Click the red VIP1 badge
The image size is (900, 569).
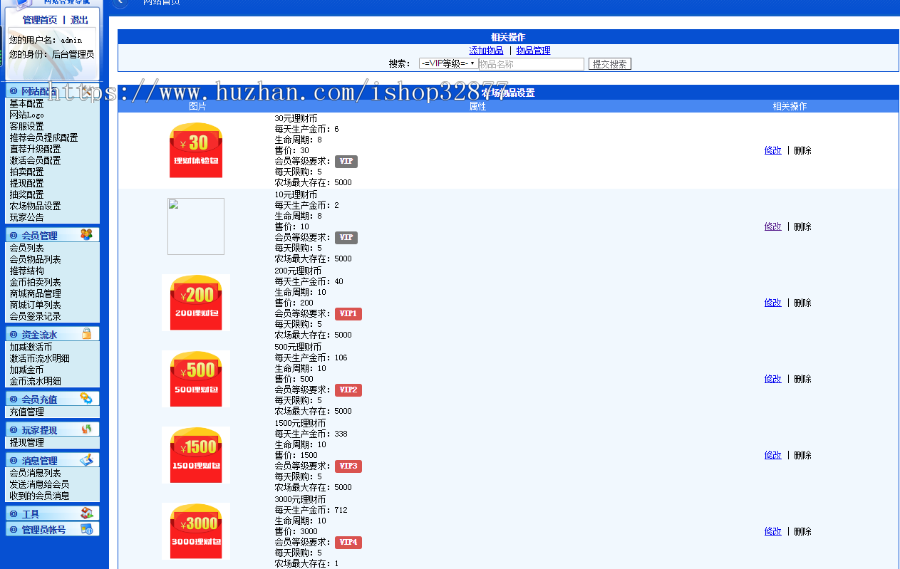click(348, 313)
